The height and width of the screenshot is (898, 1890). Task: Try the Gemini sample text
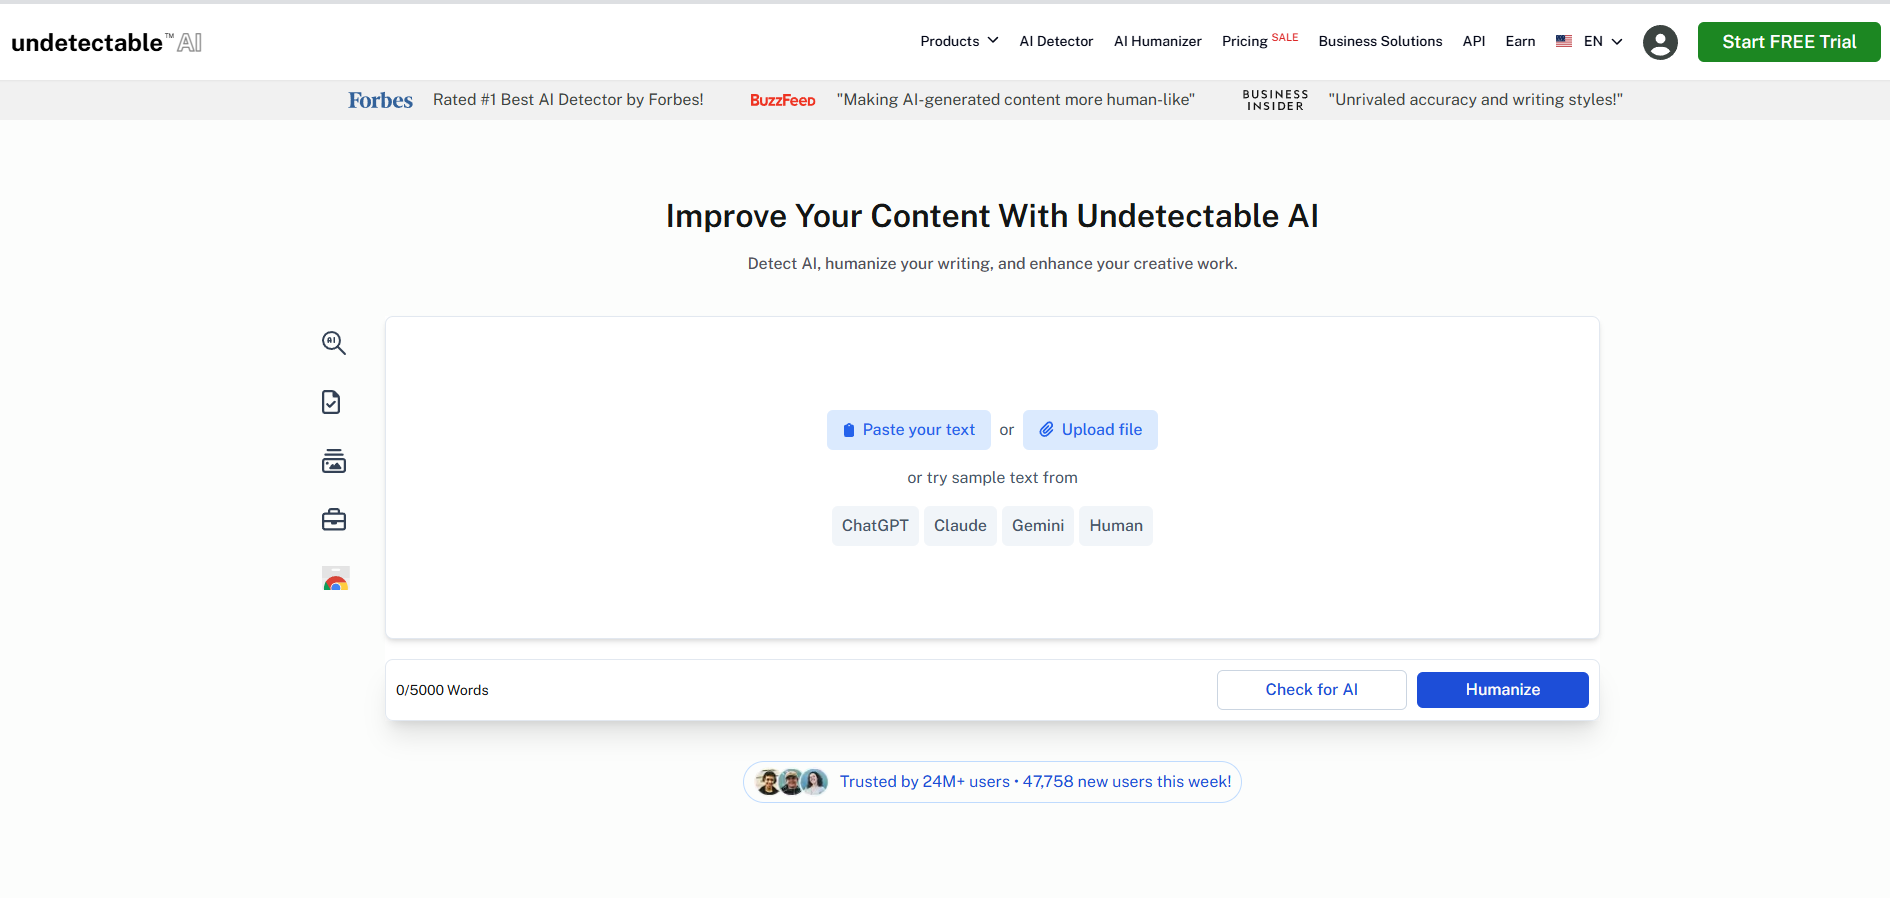coord(1038,526)
